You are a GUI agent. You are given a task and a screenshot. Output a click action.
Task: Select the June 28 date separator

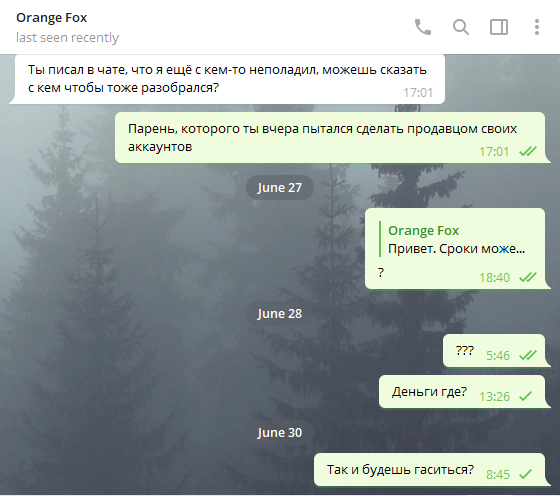point(280,314)
